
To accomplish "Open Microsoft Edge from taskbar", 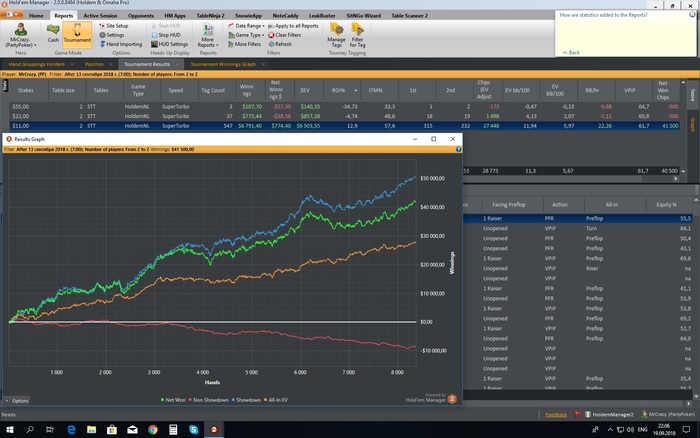I will [x=71, y=430].
